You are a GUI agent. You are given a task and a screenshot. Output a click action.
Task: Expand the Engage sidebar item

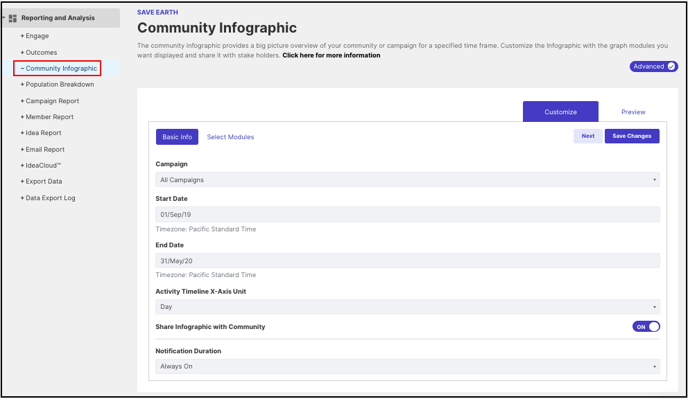(x=35, y=36)
